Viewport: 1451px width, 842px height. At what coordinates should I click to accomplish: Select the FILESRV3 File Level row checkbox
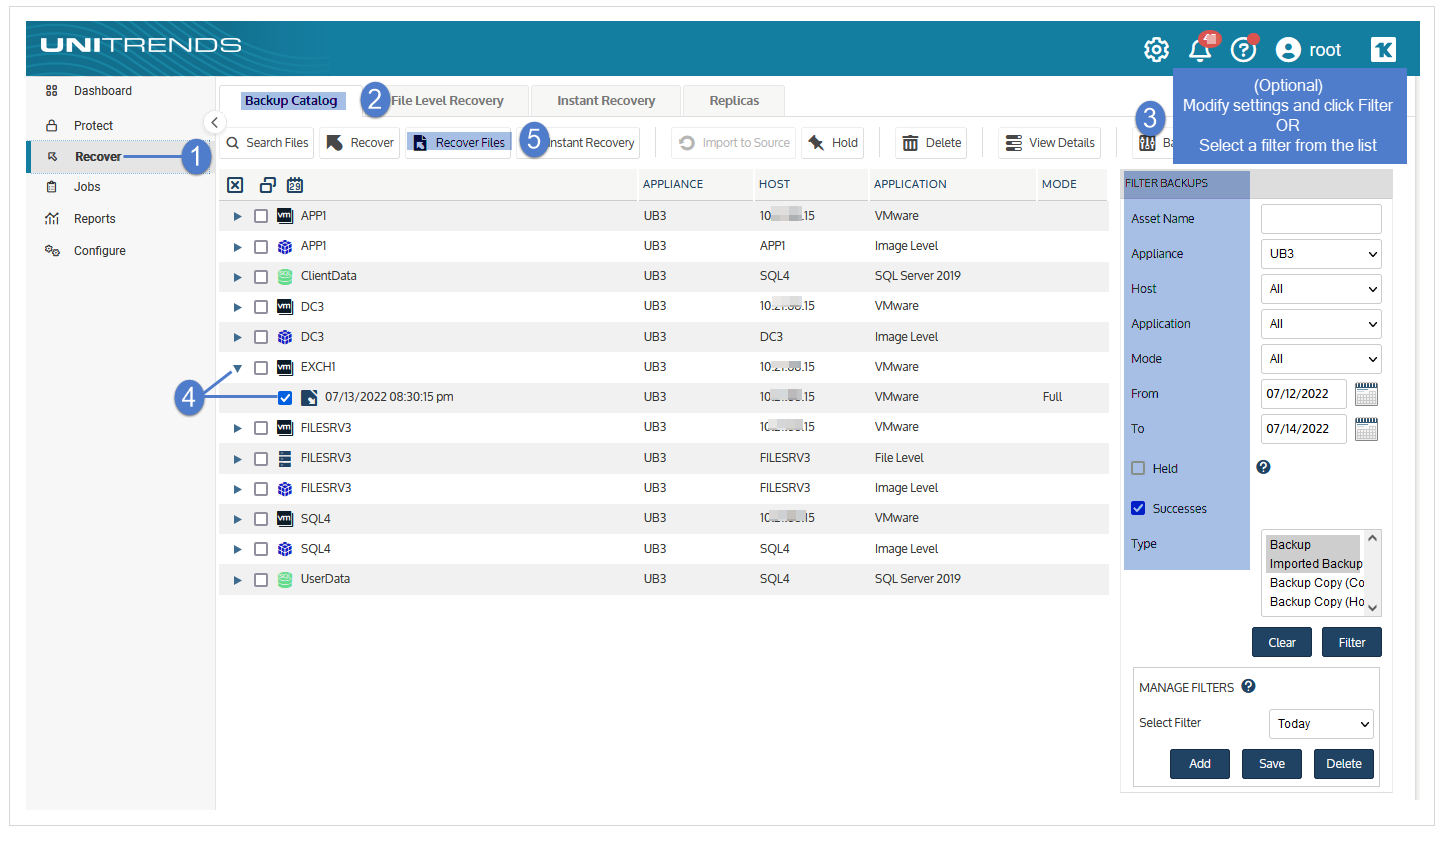pos(261,459)
